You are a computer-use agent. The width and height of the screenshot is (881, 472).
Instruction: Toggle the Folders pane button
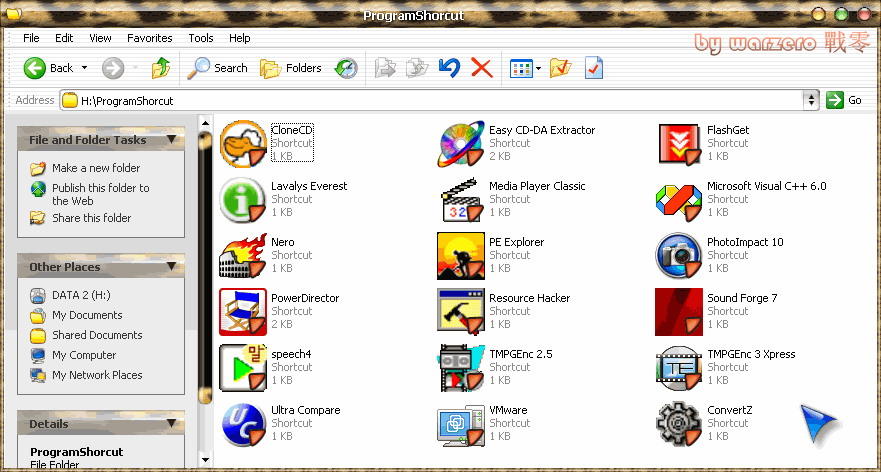(290, 68)
